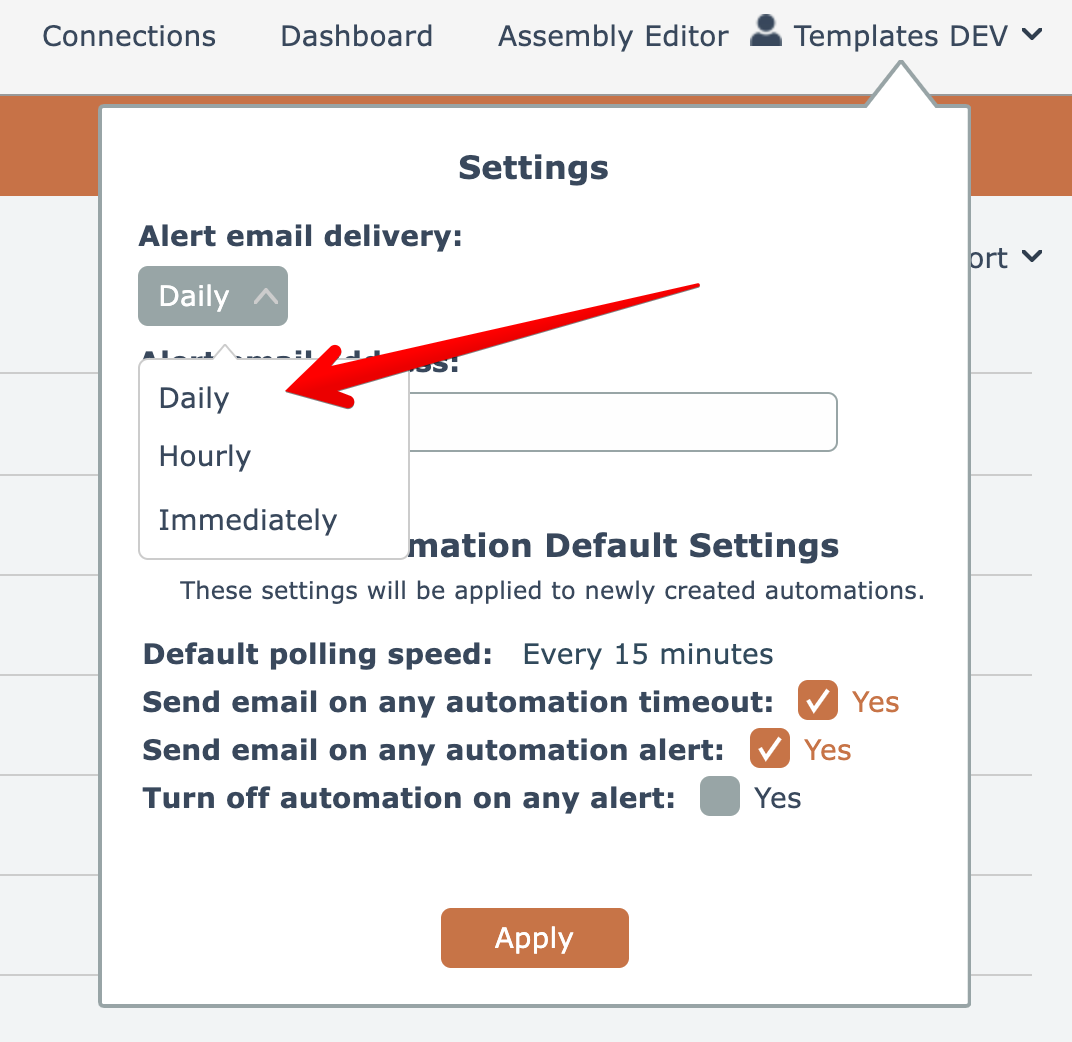Expand the Templates DEV account chevron

pyautogui.click(x=1032, y=36)
